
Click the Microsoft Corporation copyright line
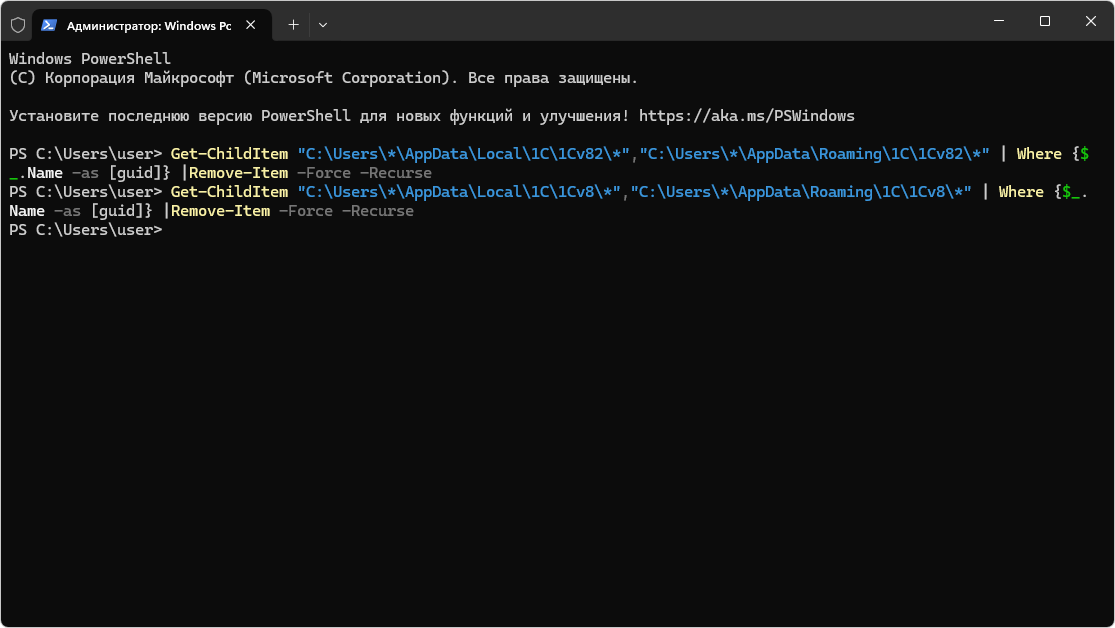pyautogui.click(x=324, y=78)
